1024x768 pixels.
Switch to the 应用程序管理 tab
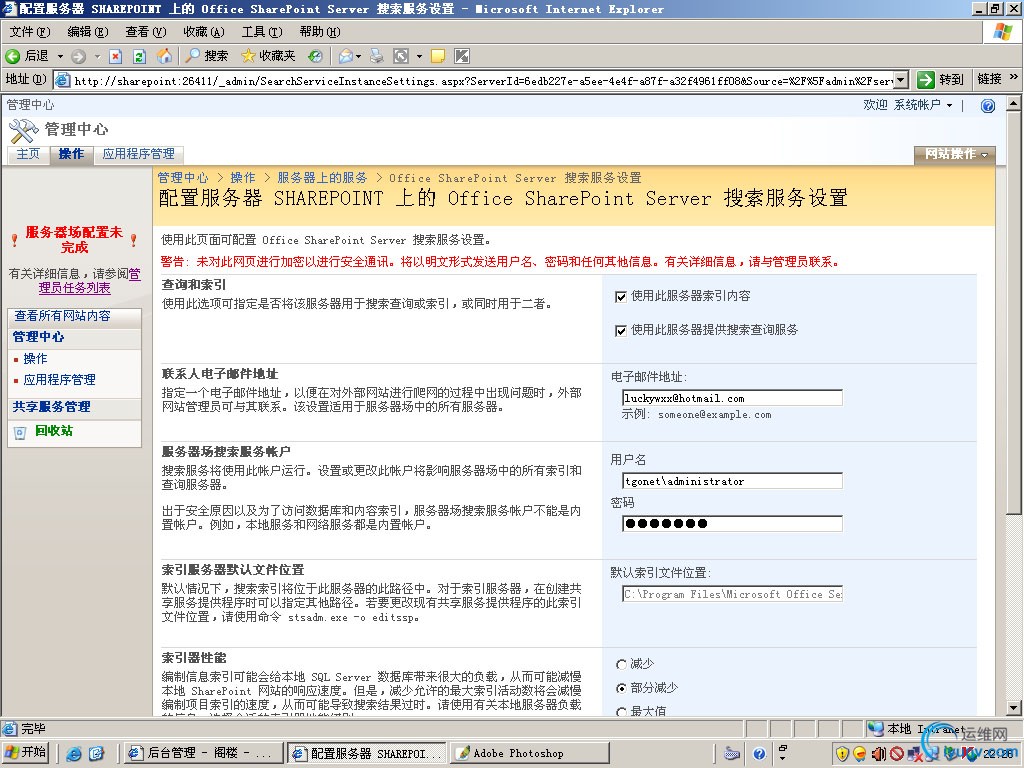[138, 154]
